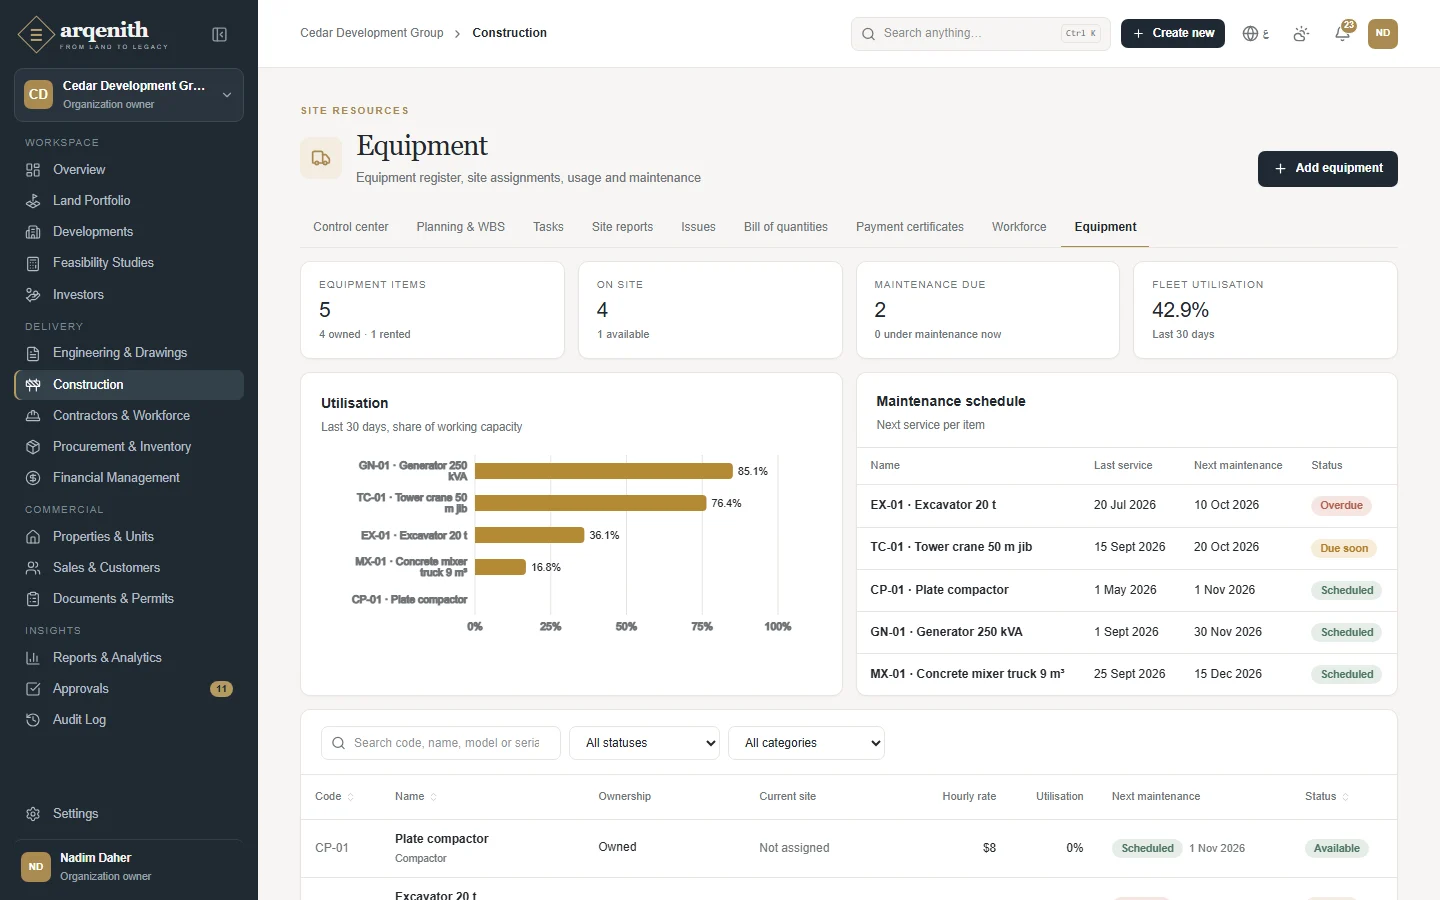
Task: Click the Developments sidebar icon
Action: click(x=33, y=232)
